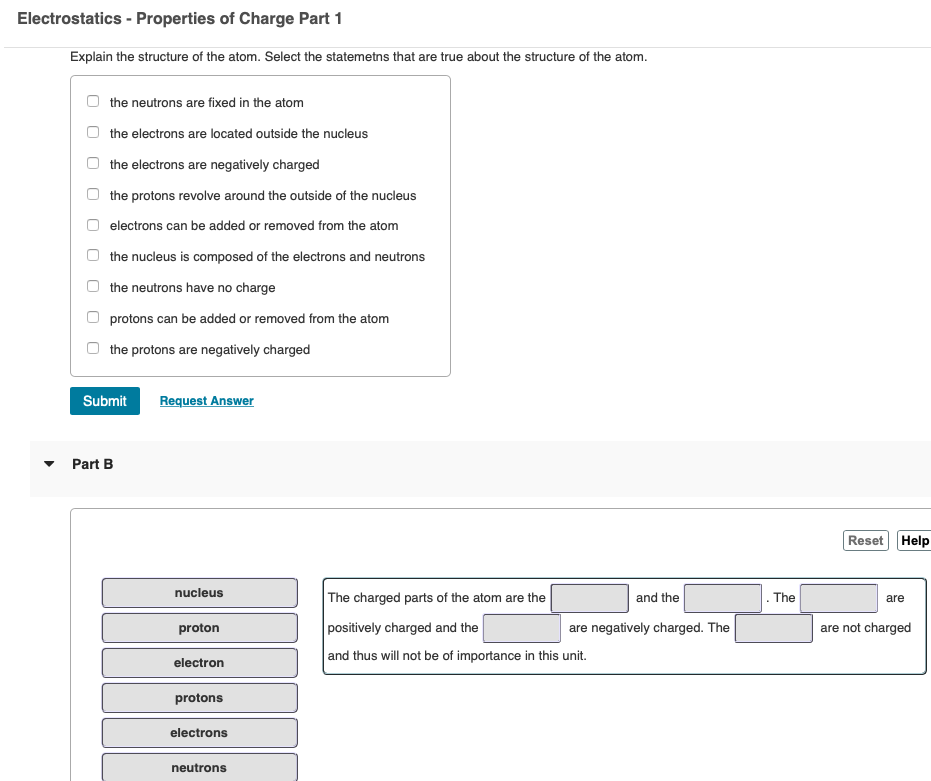Click the blank following 'and the' in the sentence

coord(722,598)
